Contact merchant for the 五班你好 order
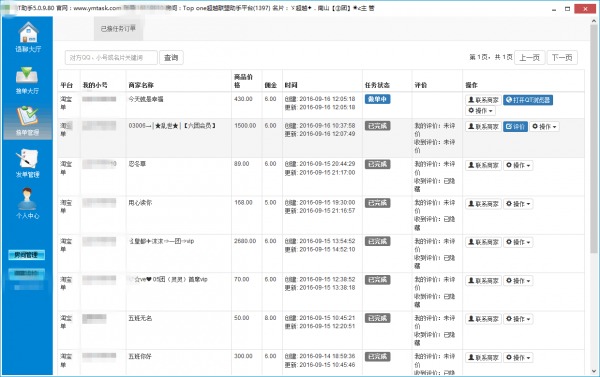Viewport: 600px width, 377px height. click(483, 358)
